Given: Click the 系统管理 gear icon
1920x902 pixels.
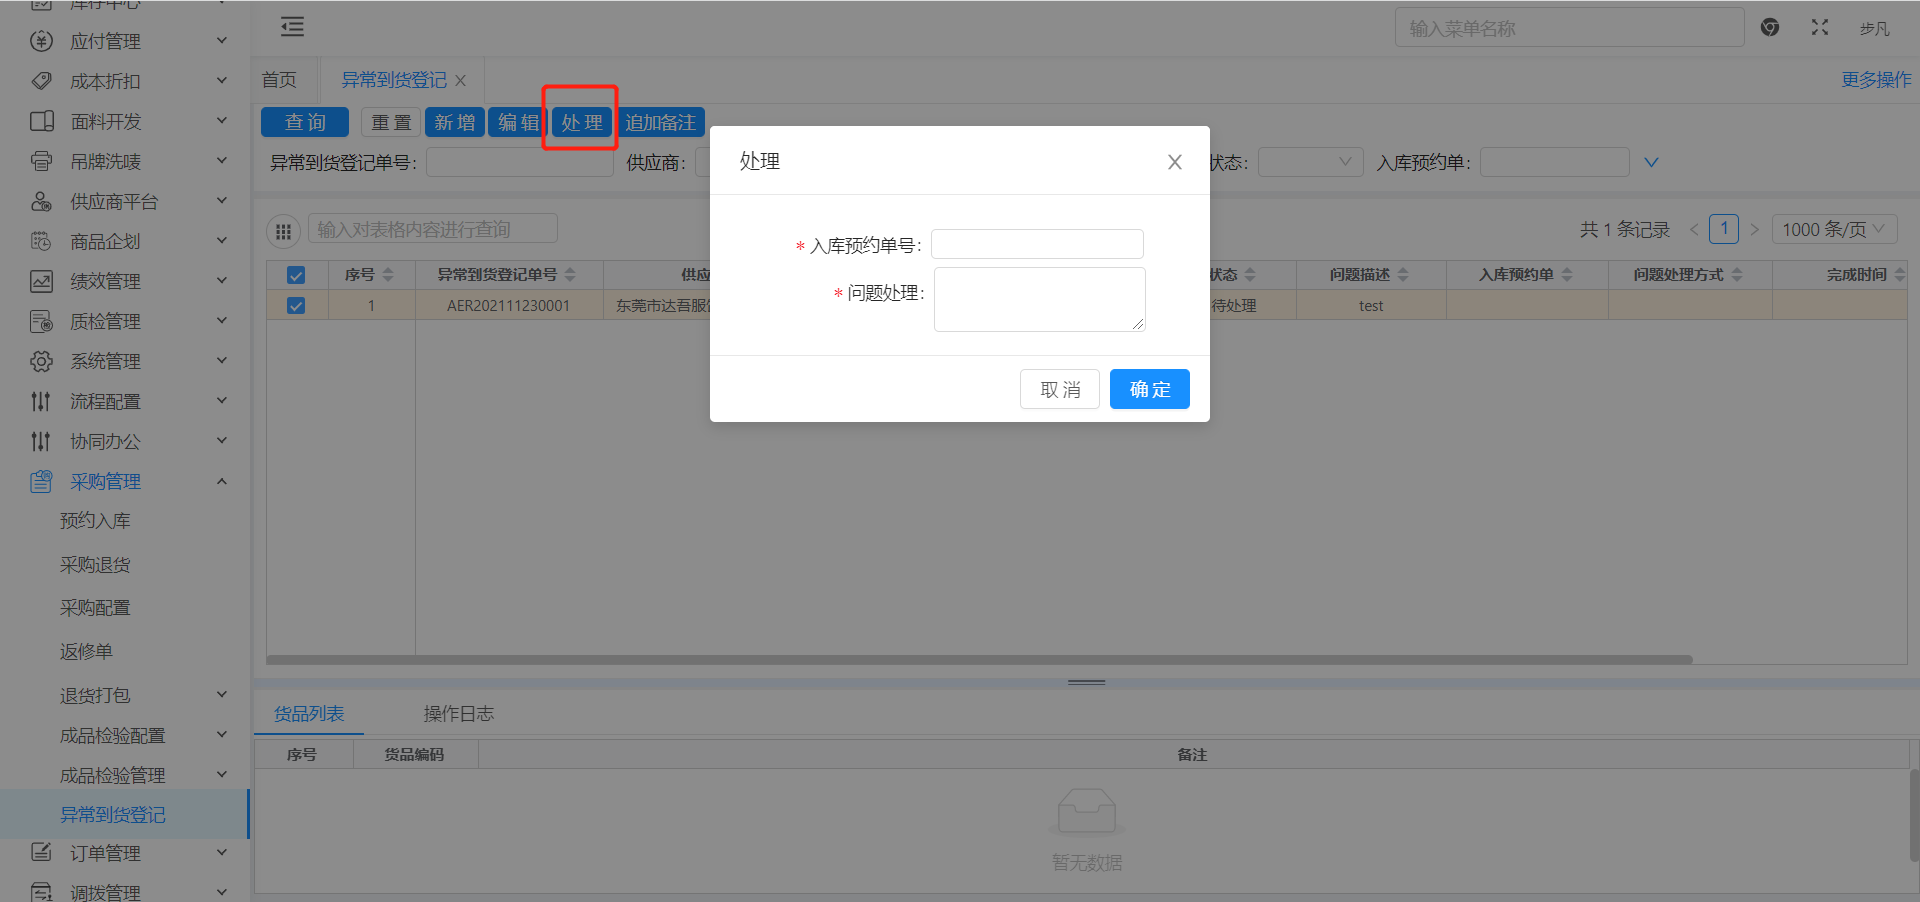Looking at the screenshot, I should click(41, 361).
